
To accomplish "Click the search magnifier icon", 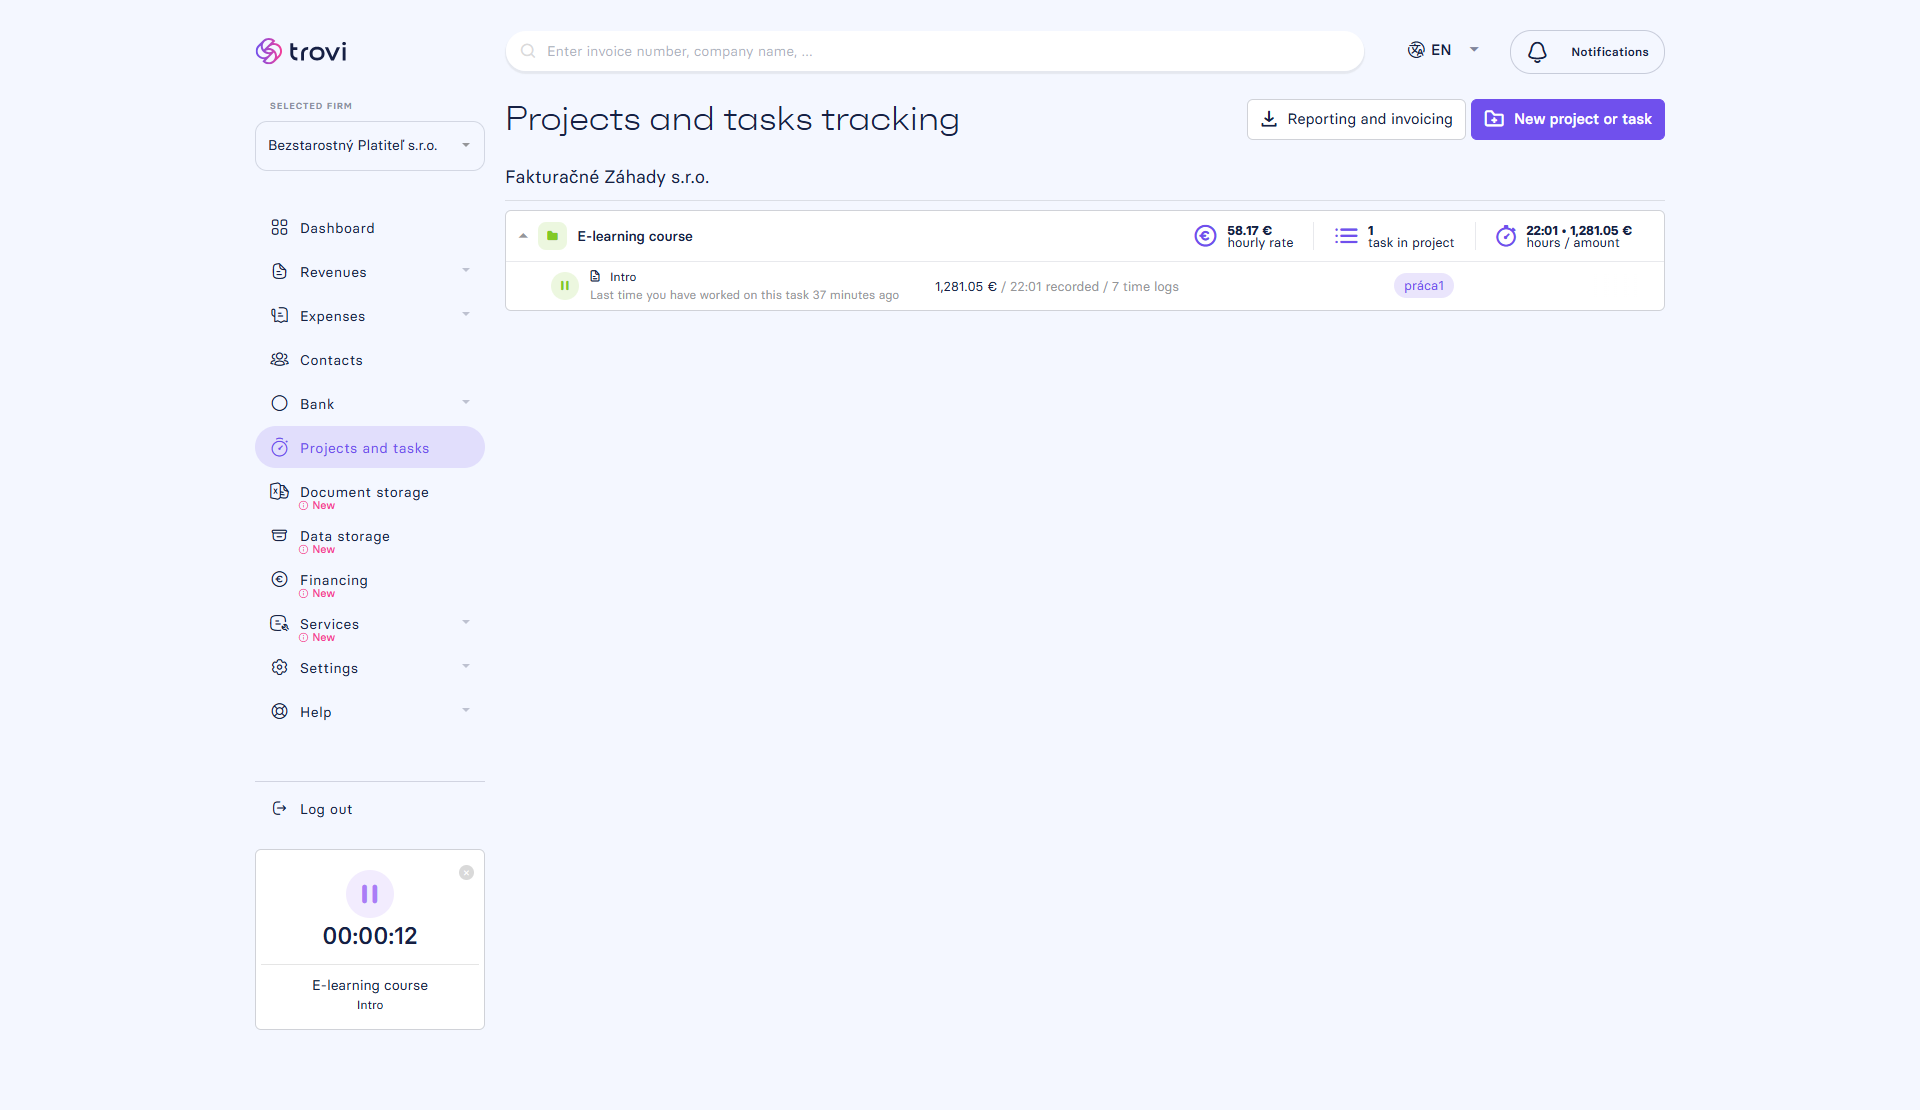I will tap(528, 51).
